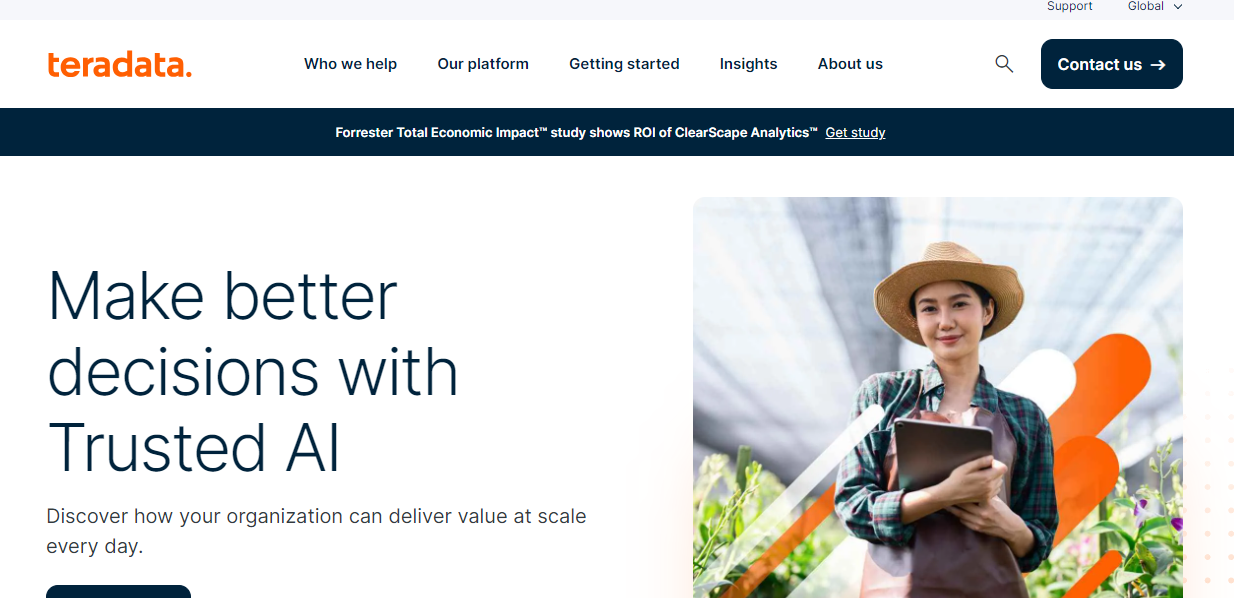This screenshot has height=598, width=1234.
Task: Click the Discover how your organization paragraph
Action: [316, 531]
